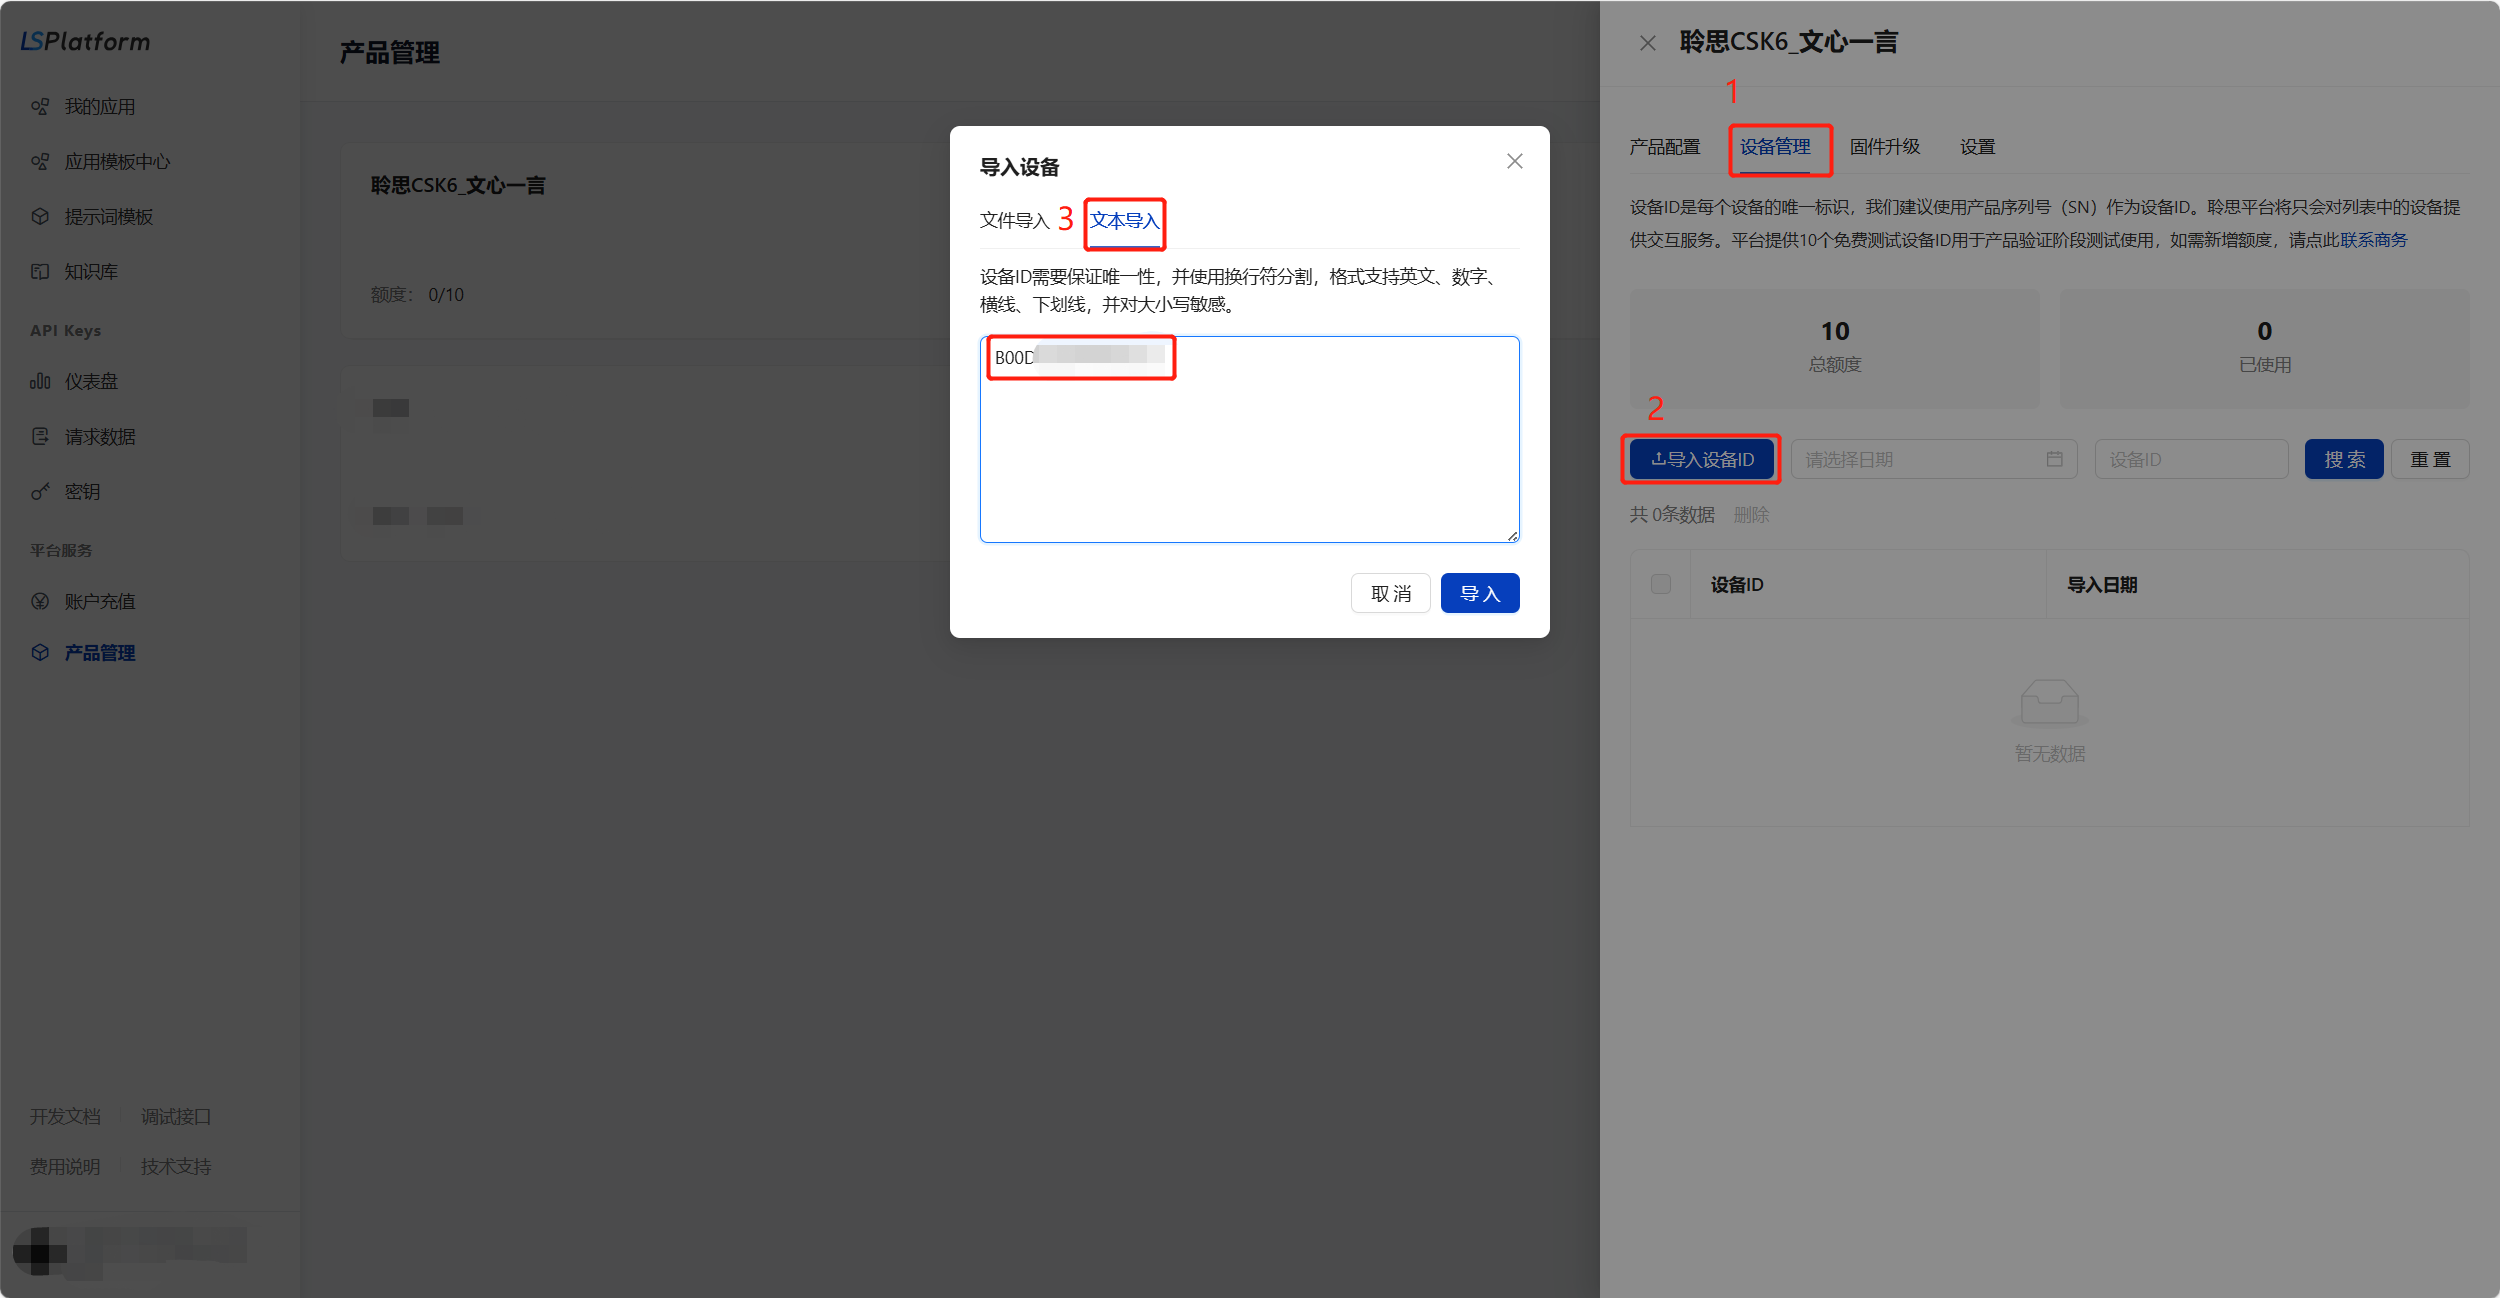Open the 请选择日期 date picker

[x=1920, y=459]
